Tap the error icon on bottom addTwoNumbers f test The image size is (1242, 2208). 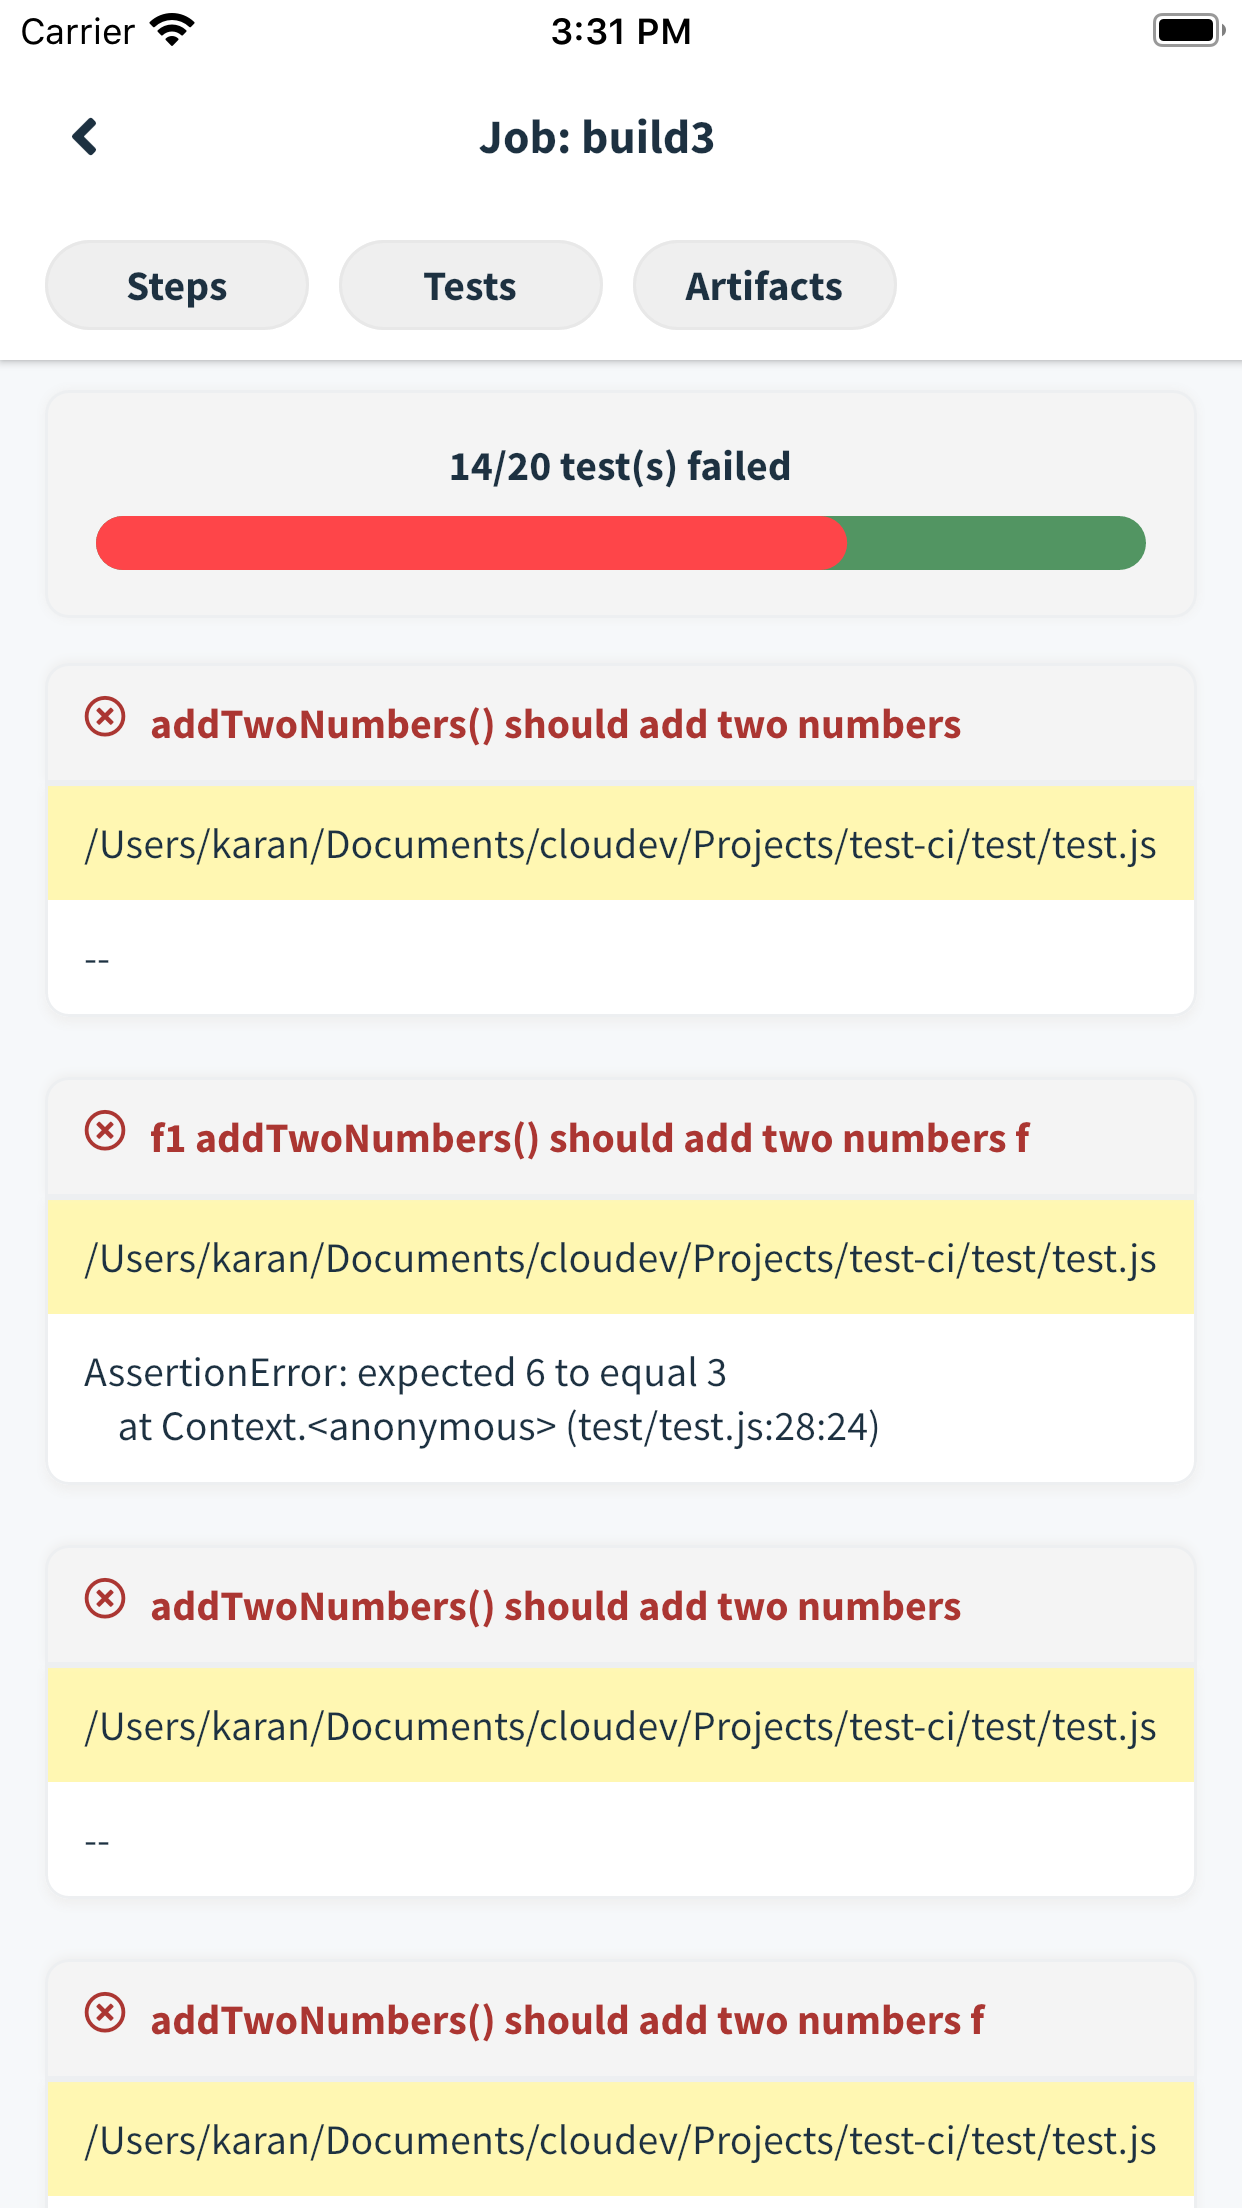tap(105, 2015)
